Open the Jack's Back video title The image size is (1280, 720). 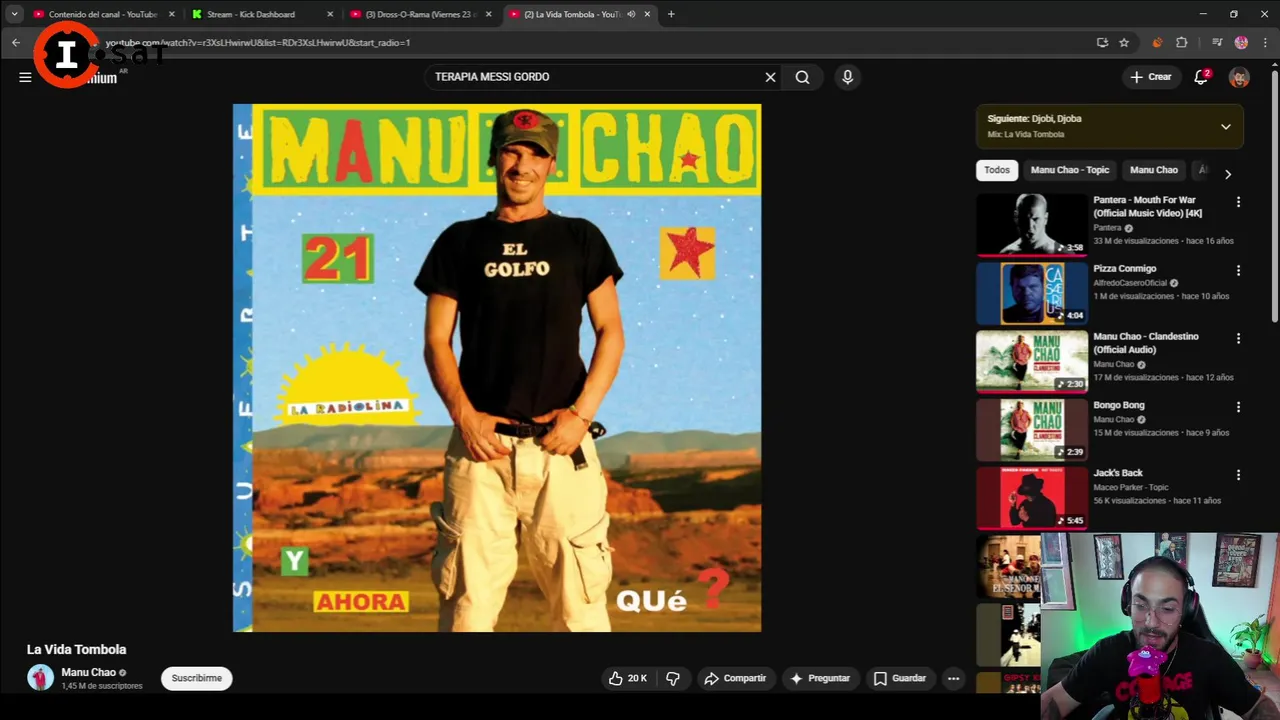(x=1117, y=473)
